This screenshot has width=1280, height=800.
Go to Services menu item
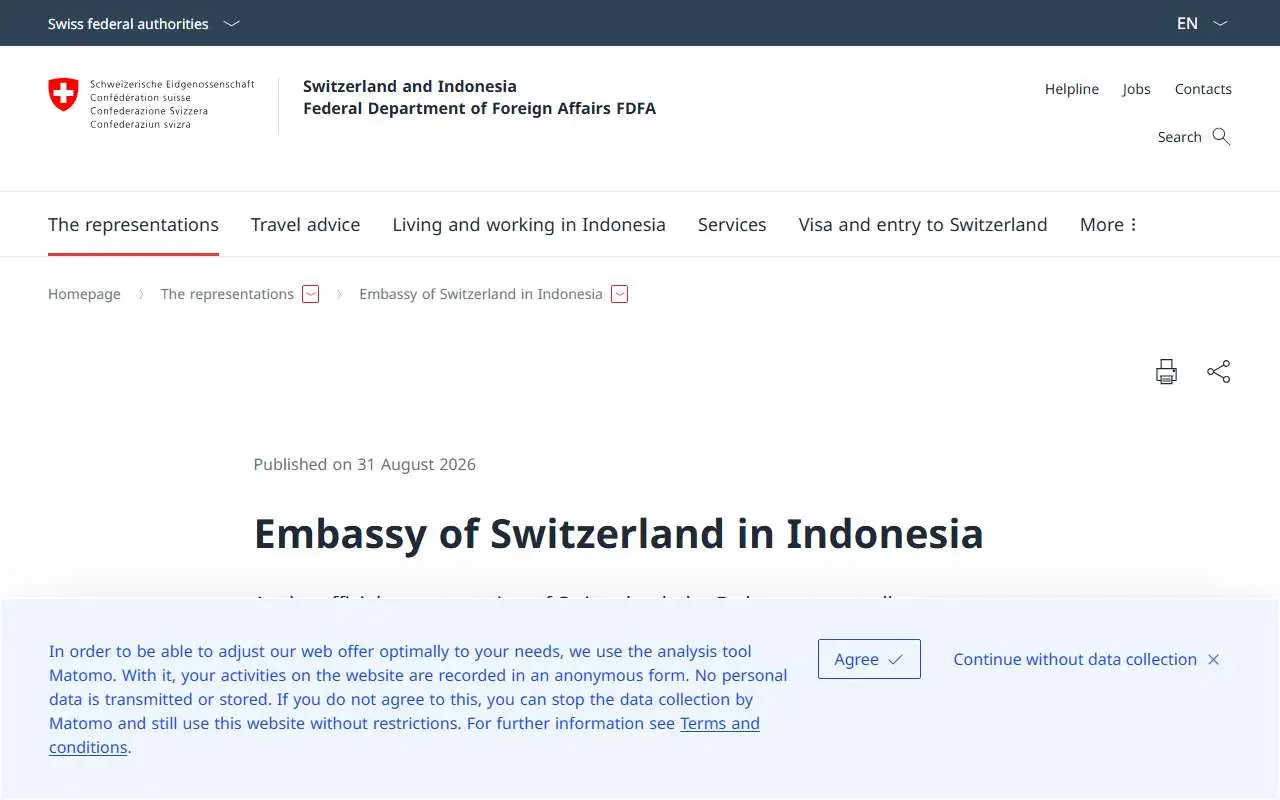pyautogui.click(x=732, y=225)
